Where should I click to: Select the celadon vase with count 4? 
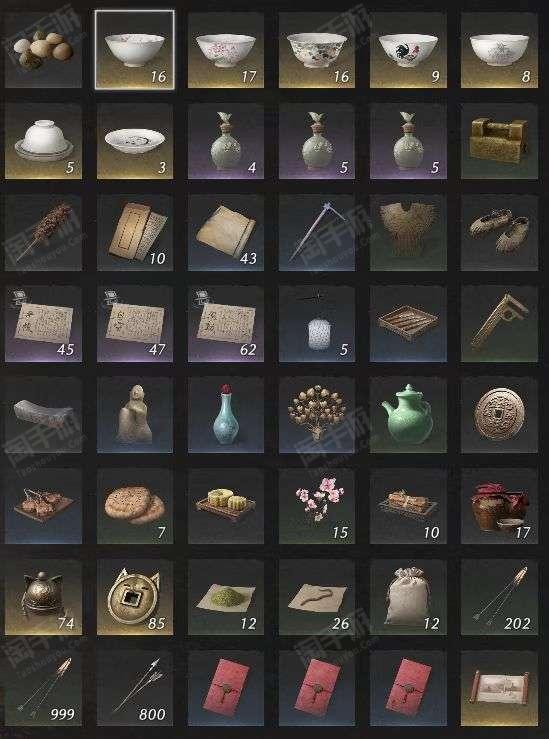pos(226,141)
